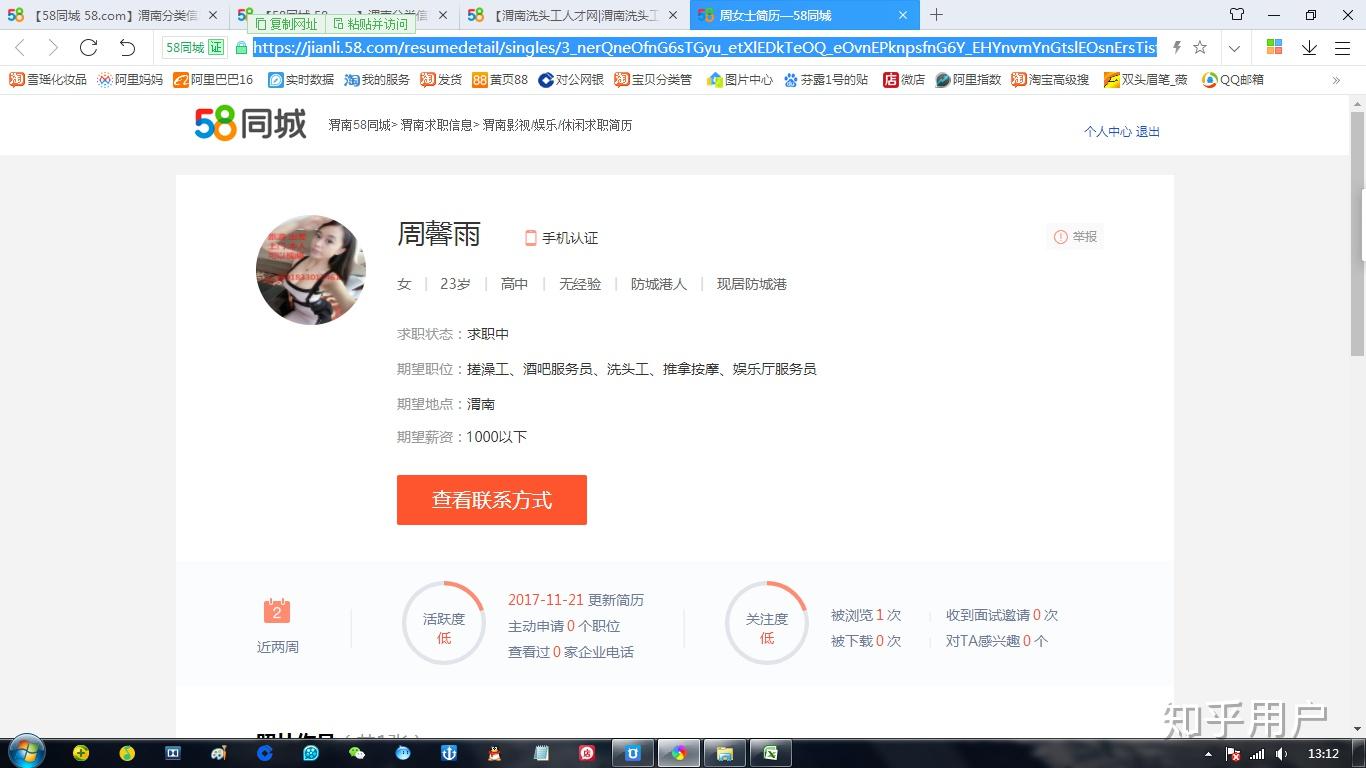Open the 双头眉笔_薇 bookmark

tap(1146, 79)
